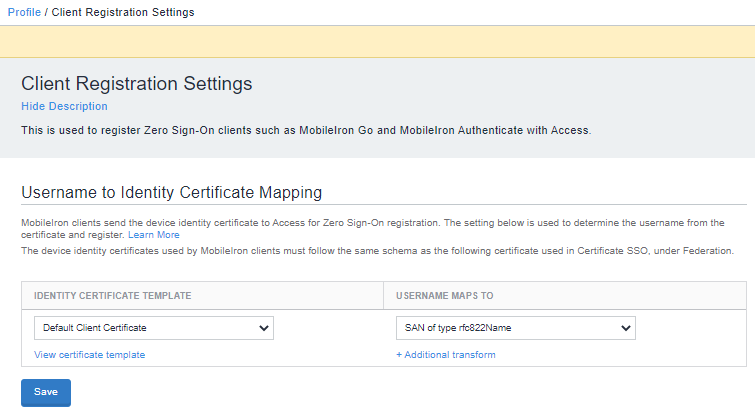Click the chevron arrow on the Username Maps To dropdown
Image resolution: width=755 pixels, height=417 pixels.
[x=626, y=328]
